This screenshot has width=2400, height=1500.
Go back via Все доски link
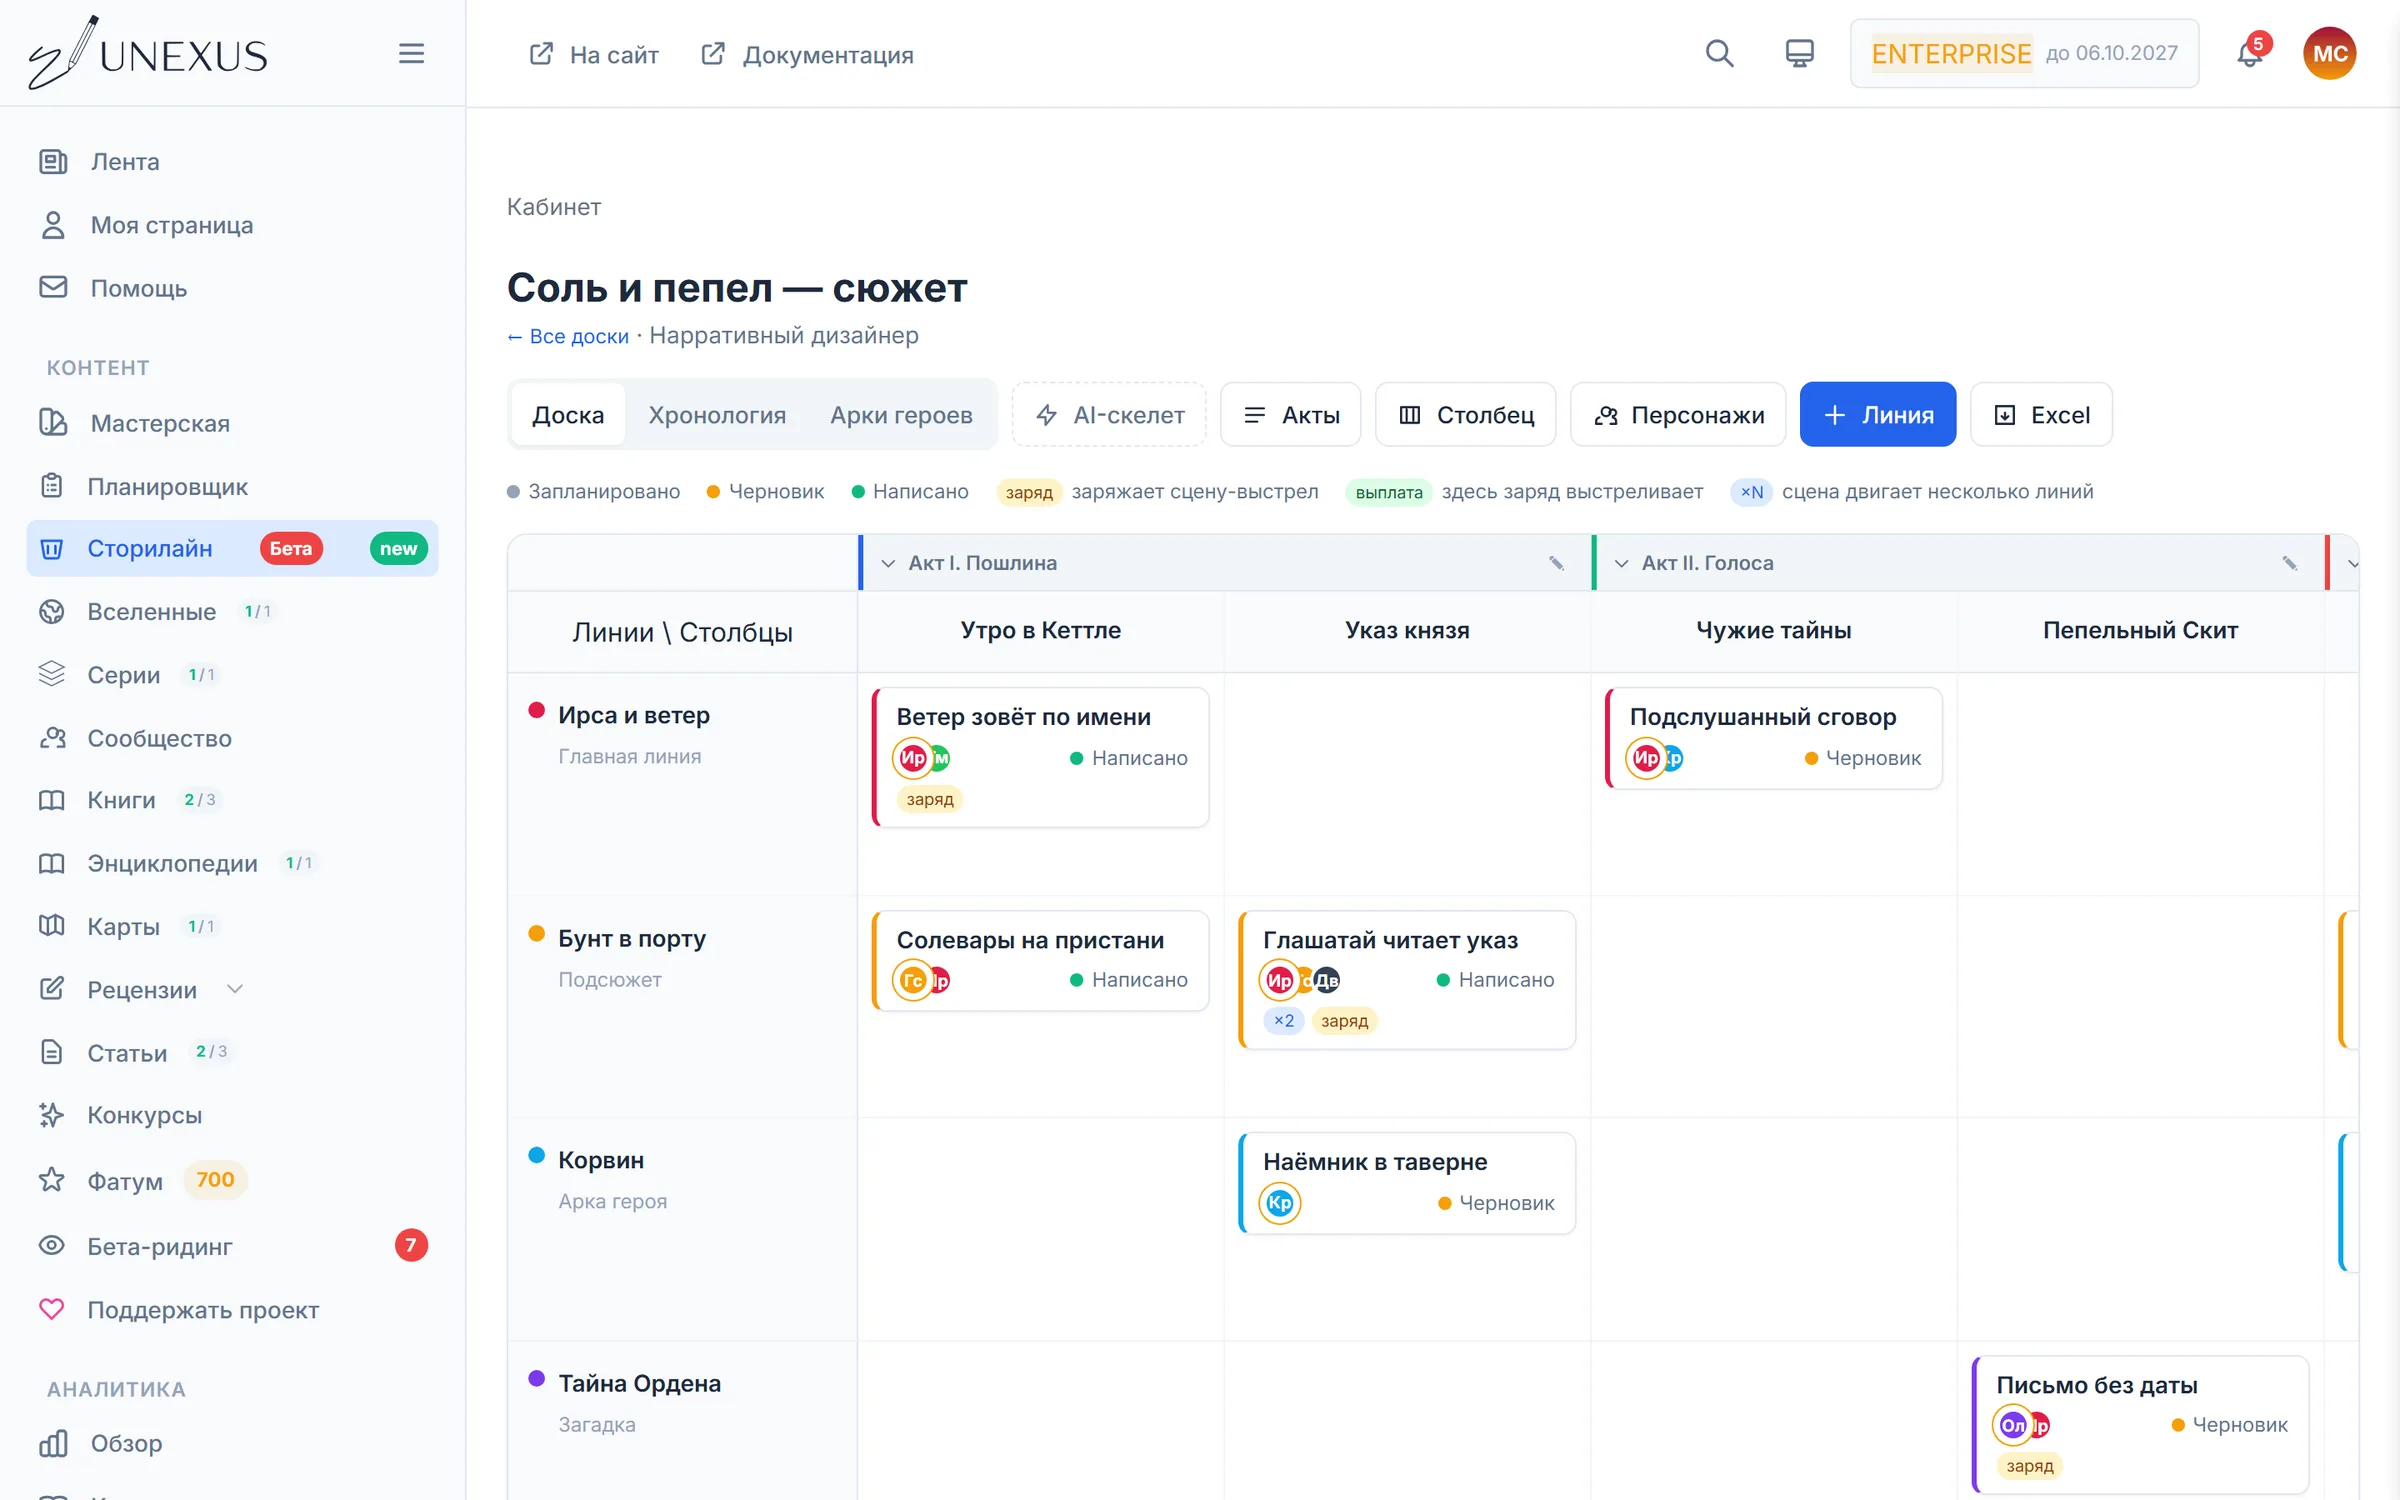coord(568,336)
